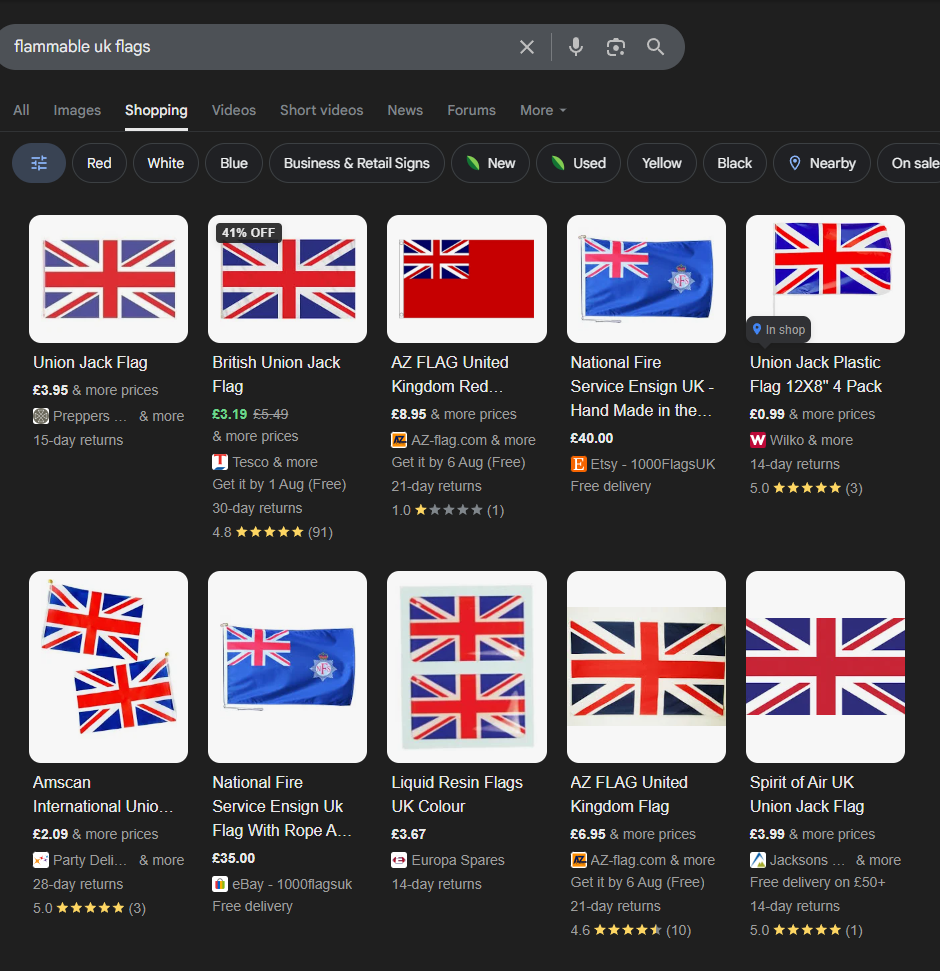Enable the On sale filter chip

click(908, 163)
